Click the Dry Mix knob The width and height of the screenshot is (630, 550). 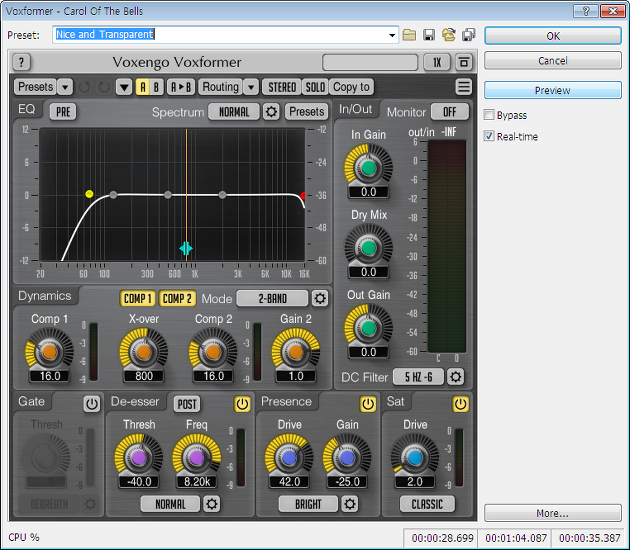tap(368, 247)
